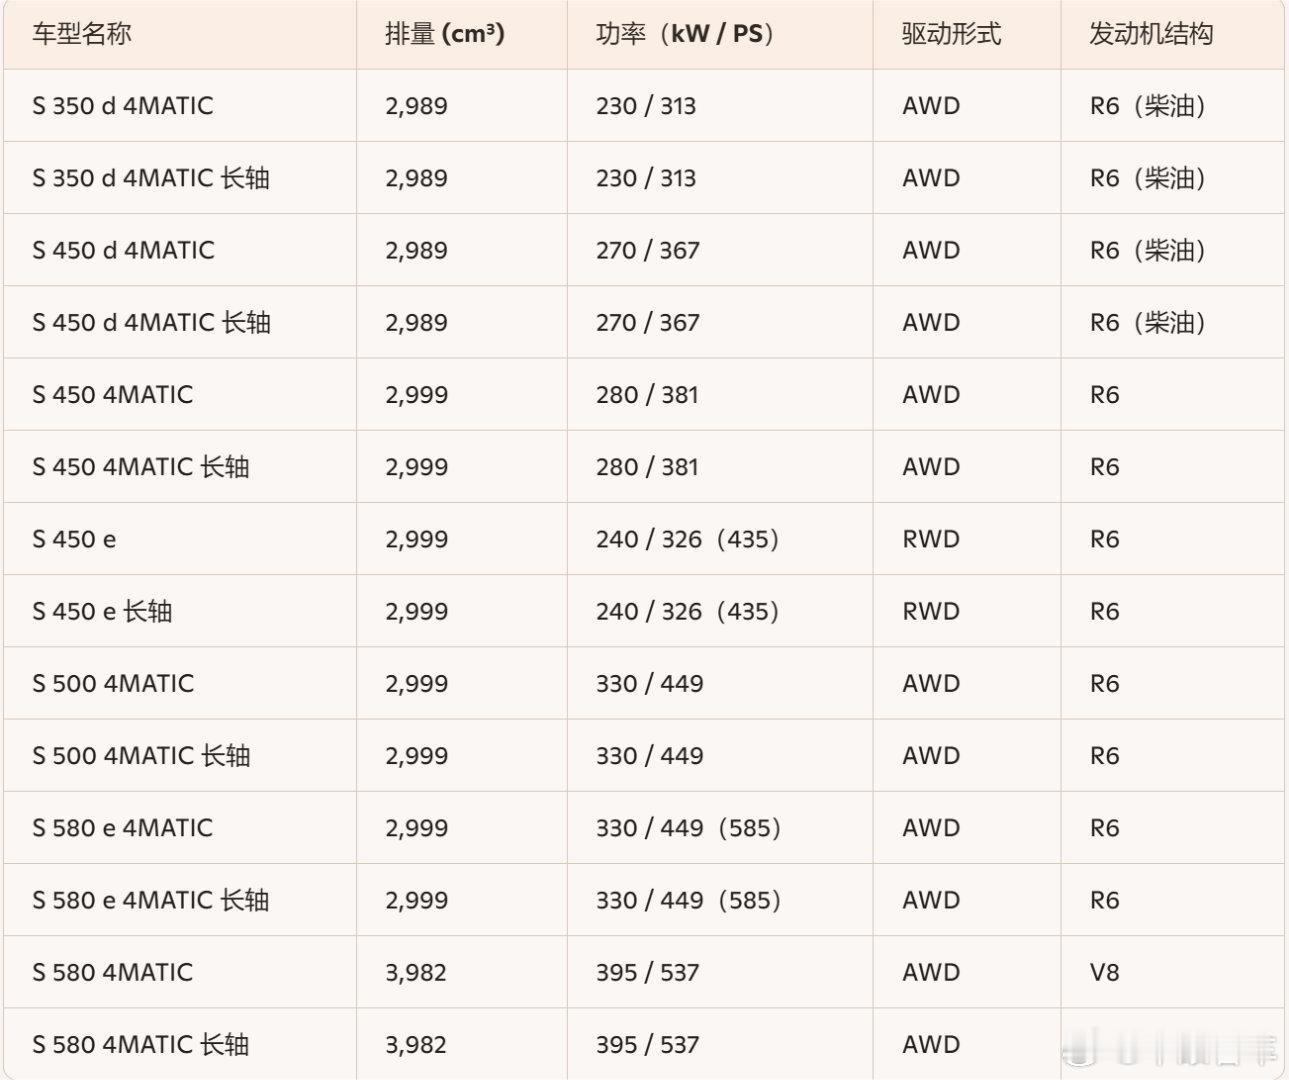
Task: Click AWD in the S 580 e 4MATIC row
Action: point(931,828)
